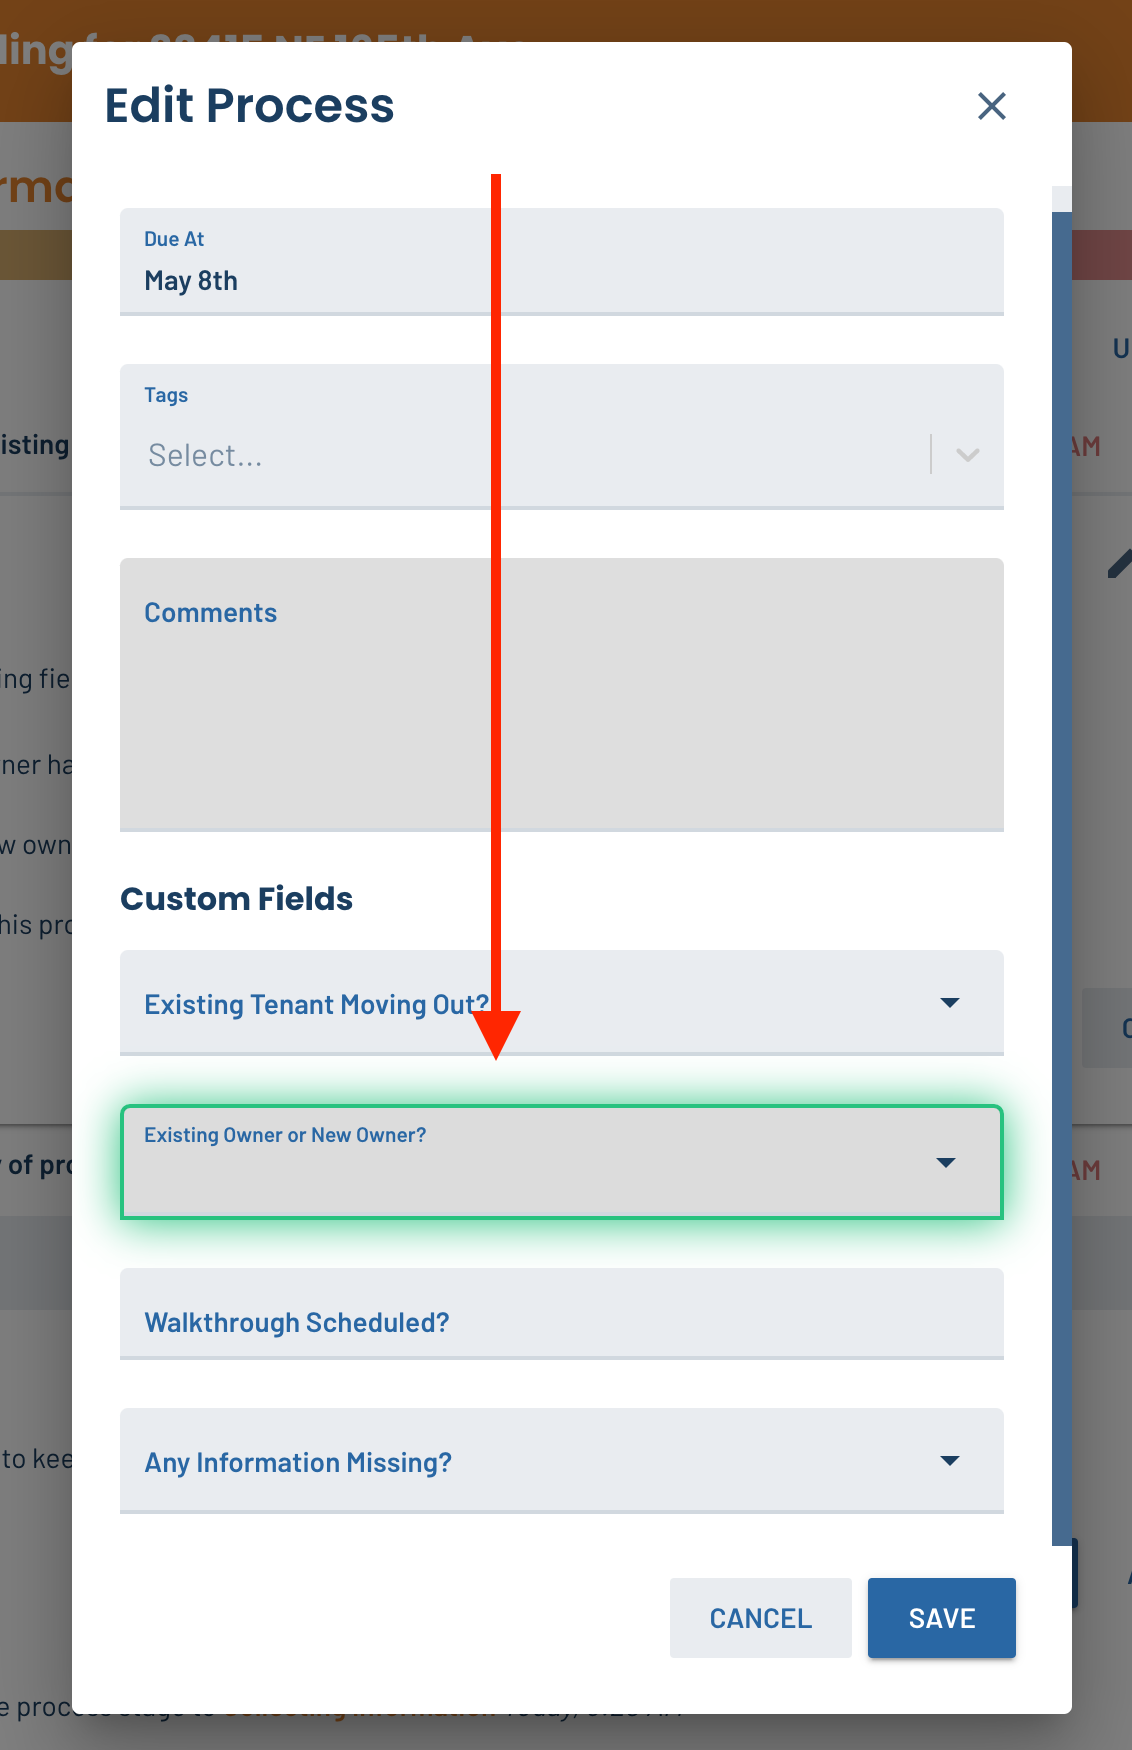
Task: Click the Walkthrough Scheduled field
Action: click(x=562, y=1314)
